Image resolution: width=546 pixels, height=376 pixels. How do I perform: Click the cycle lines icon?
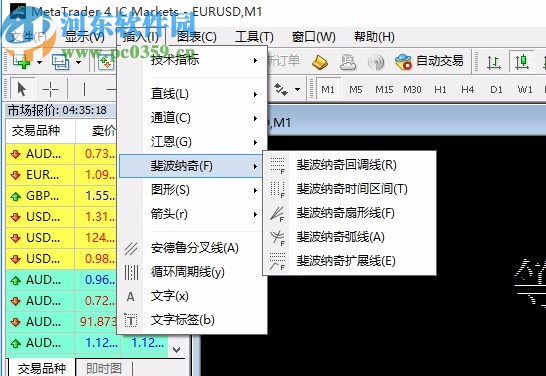point(131,273)
